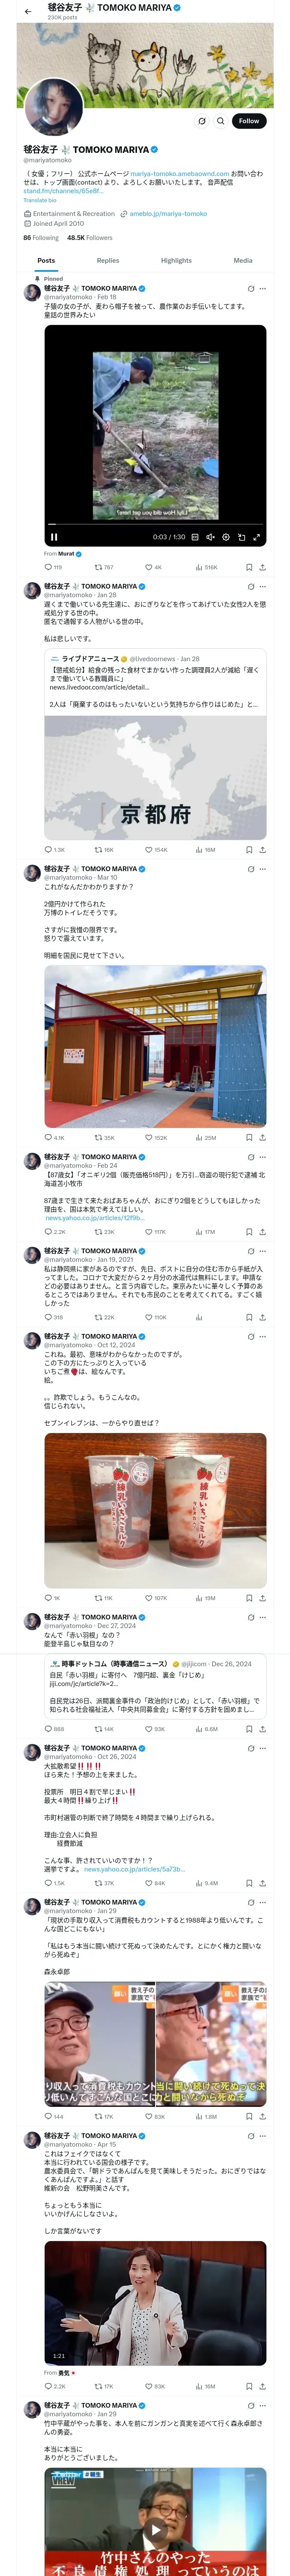Open more menu on Mar 10 post
The width and height of the screenshot is (290, 2576).
pos(263,869)
